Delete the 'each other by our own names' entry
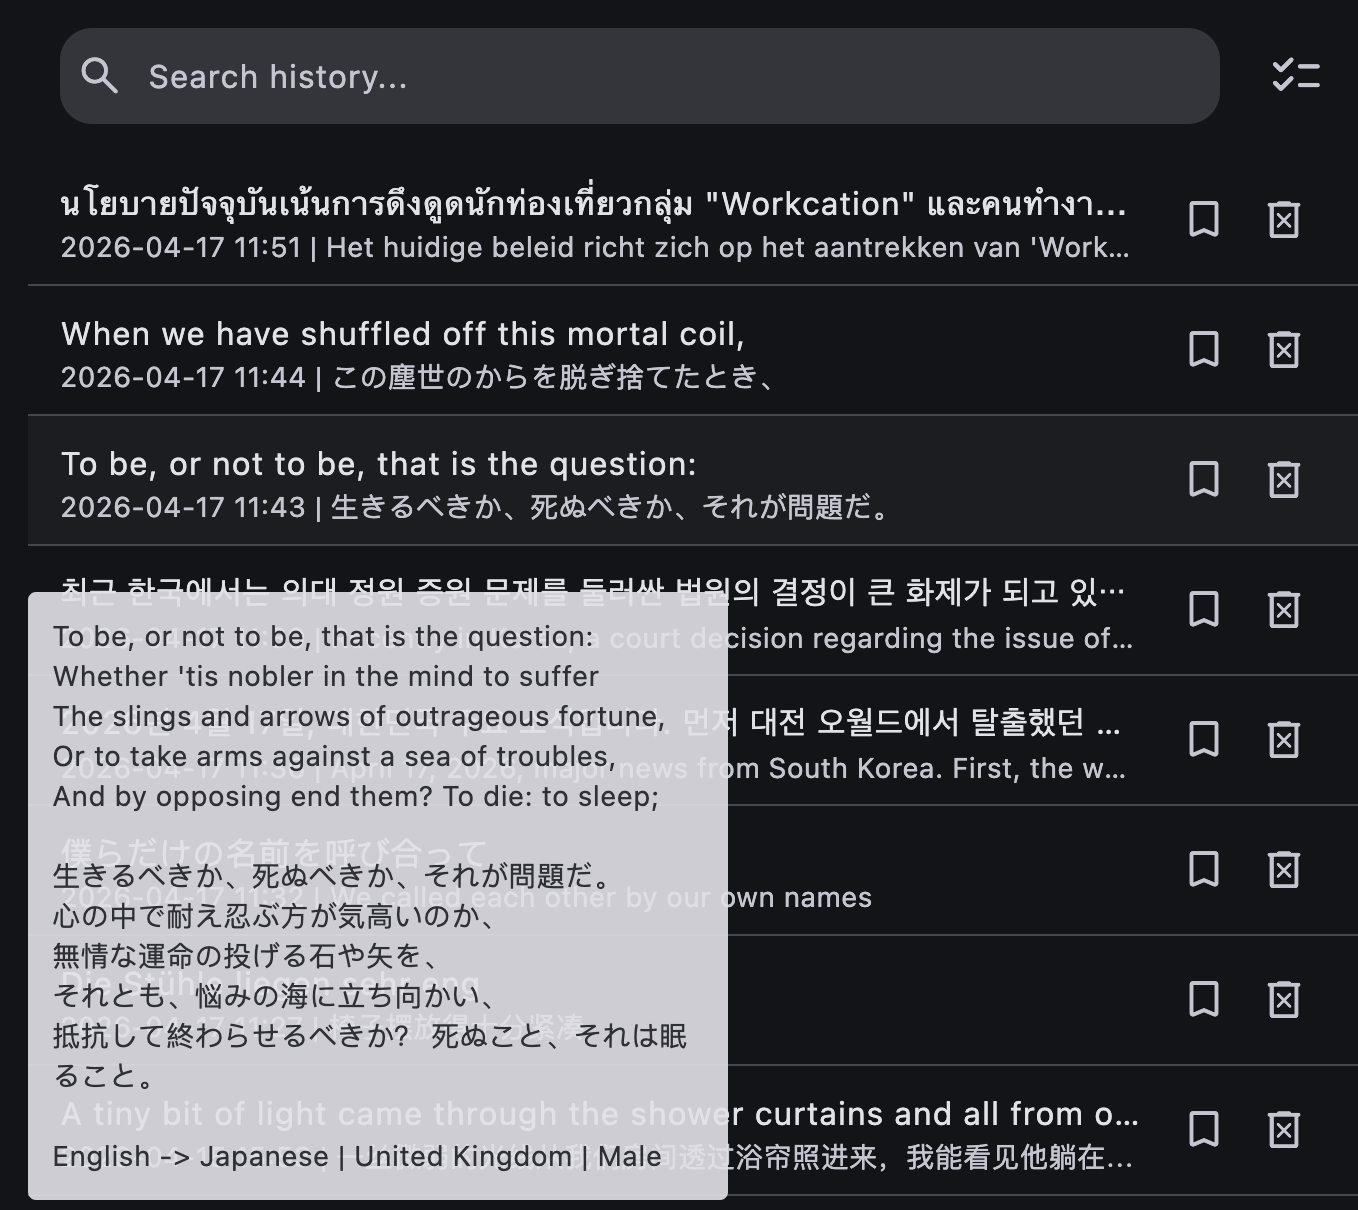The height and width of the screenshot is (1210, 1358). click(1284, 869)
